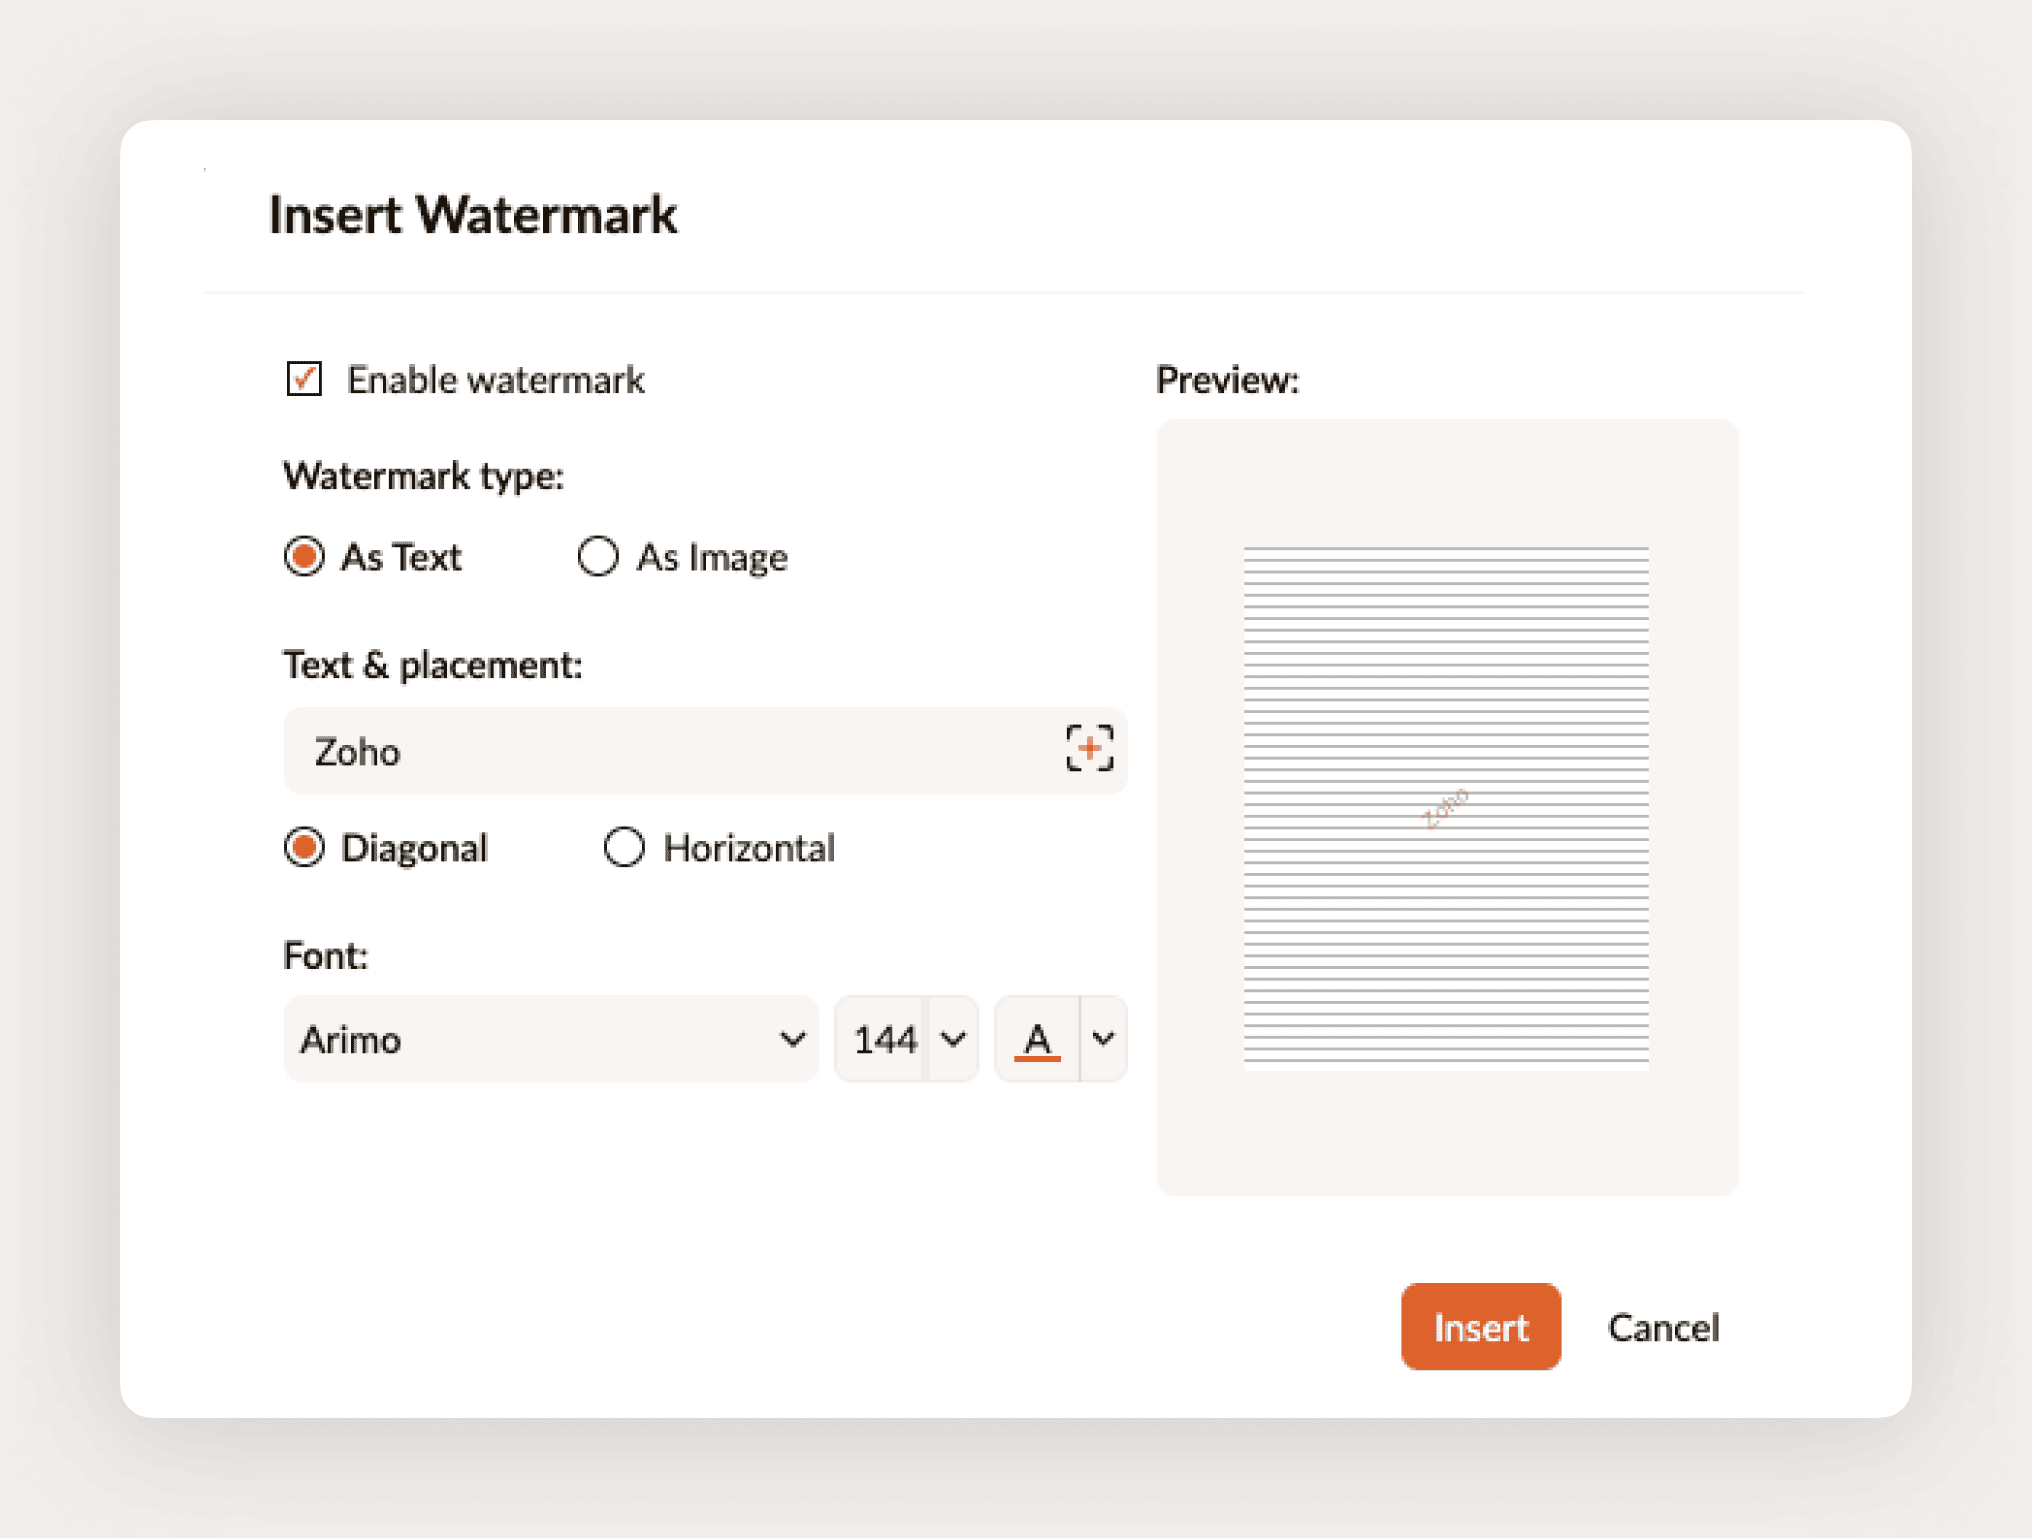Click the Insert Watermark dialog title
Screen dimensions: 2032x1538
point(473,215)
